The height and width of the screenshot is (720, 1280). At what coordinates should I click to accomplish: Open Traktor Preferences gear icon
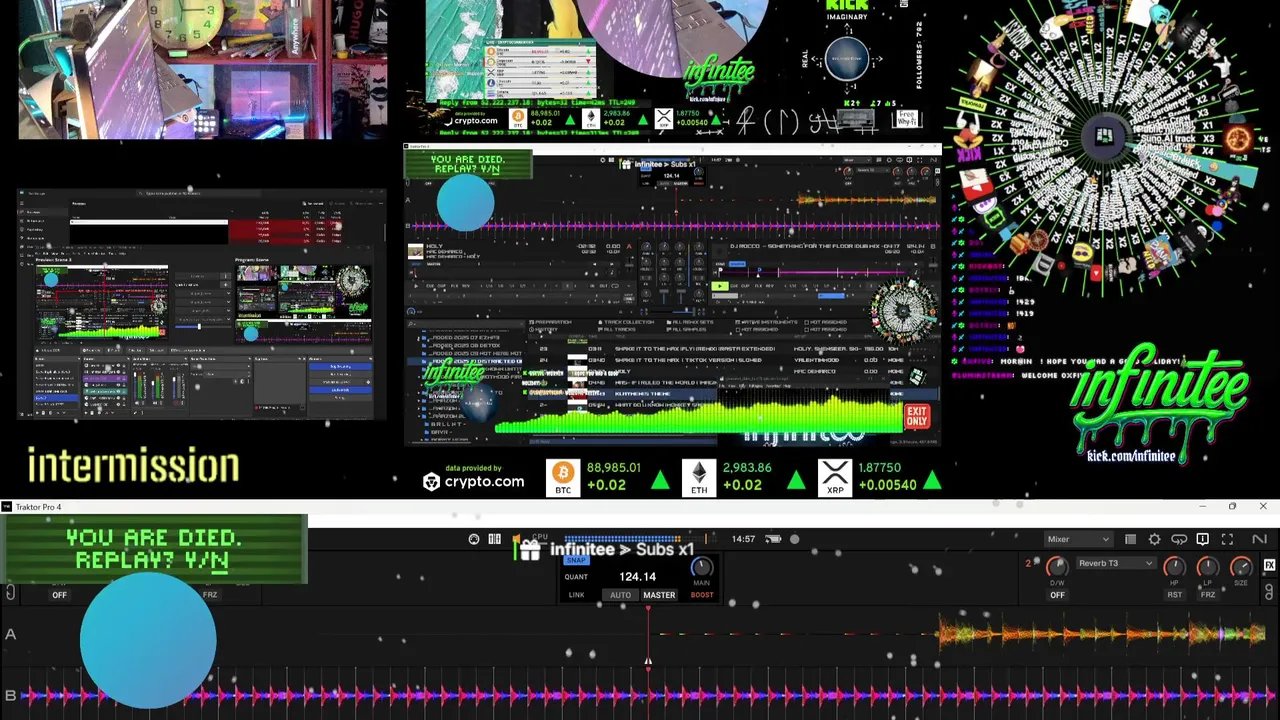(1155, 539)
